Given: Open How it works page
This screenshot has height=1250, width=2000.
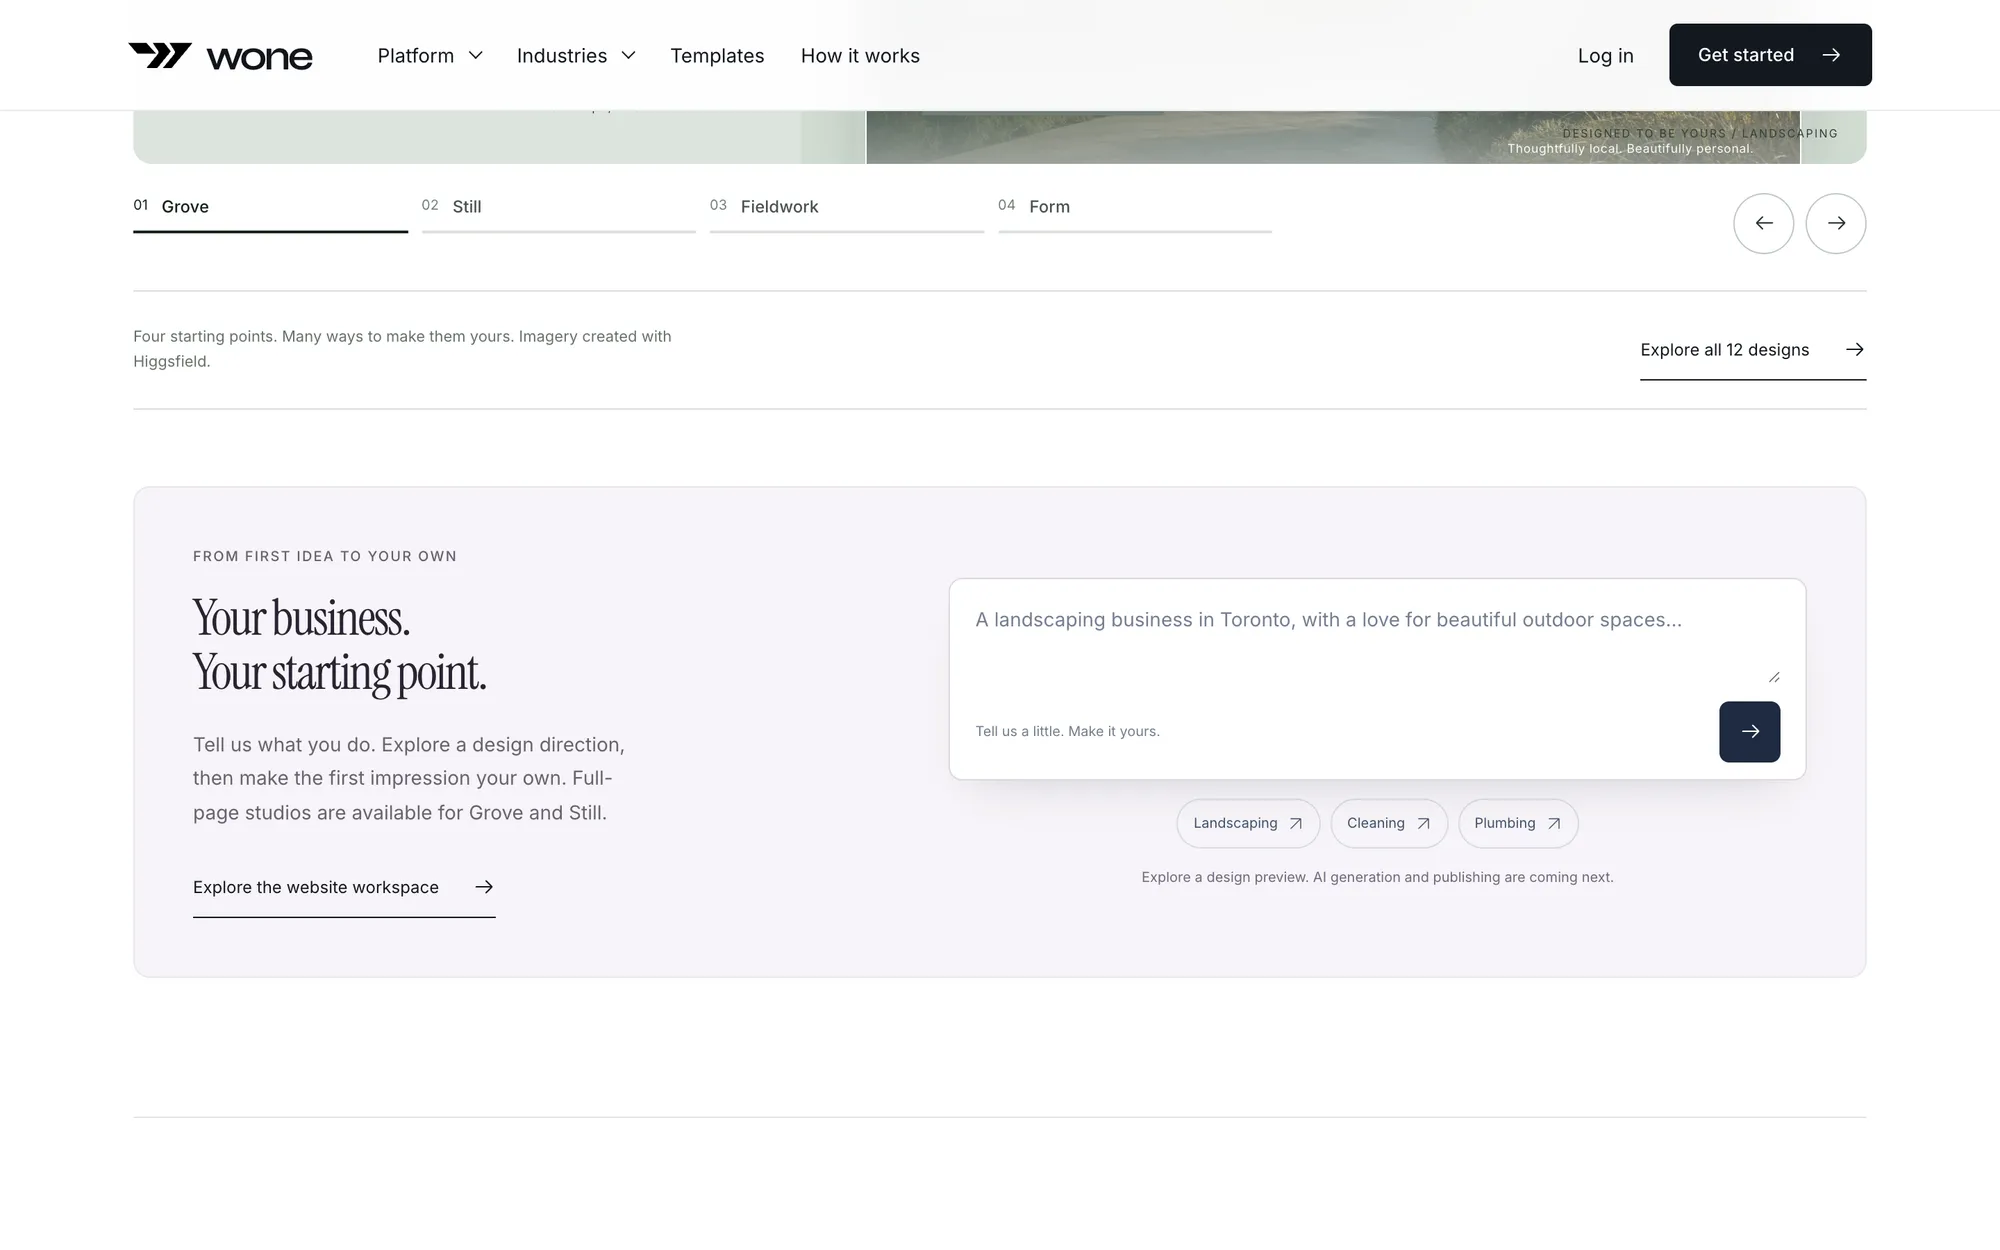Looking at the screenshot, I should pyautogui.click(x=860, y=56).
